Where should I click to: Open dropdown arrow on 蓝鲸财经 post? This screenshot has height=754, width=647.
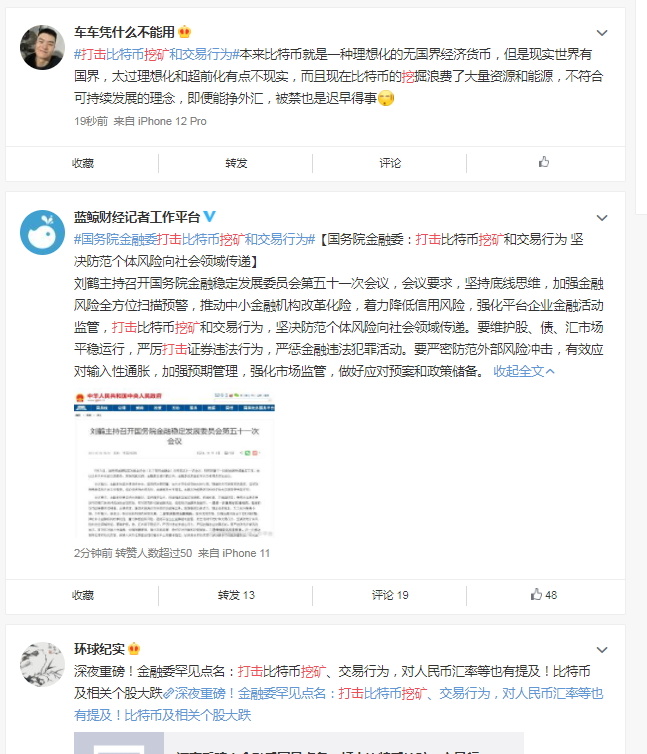click(x=602, y=218)
